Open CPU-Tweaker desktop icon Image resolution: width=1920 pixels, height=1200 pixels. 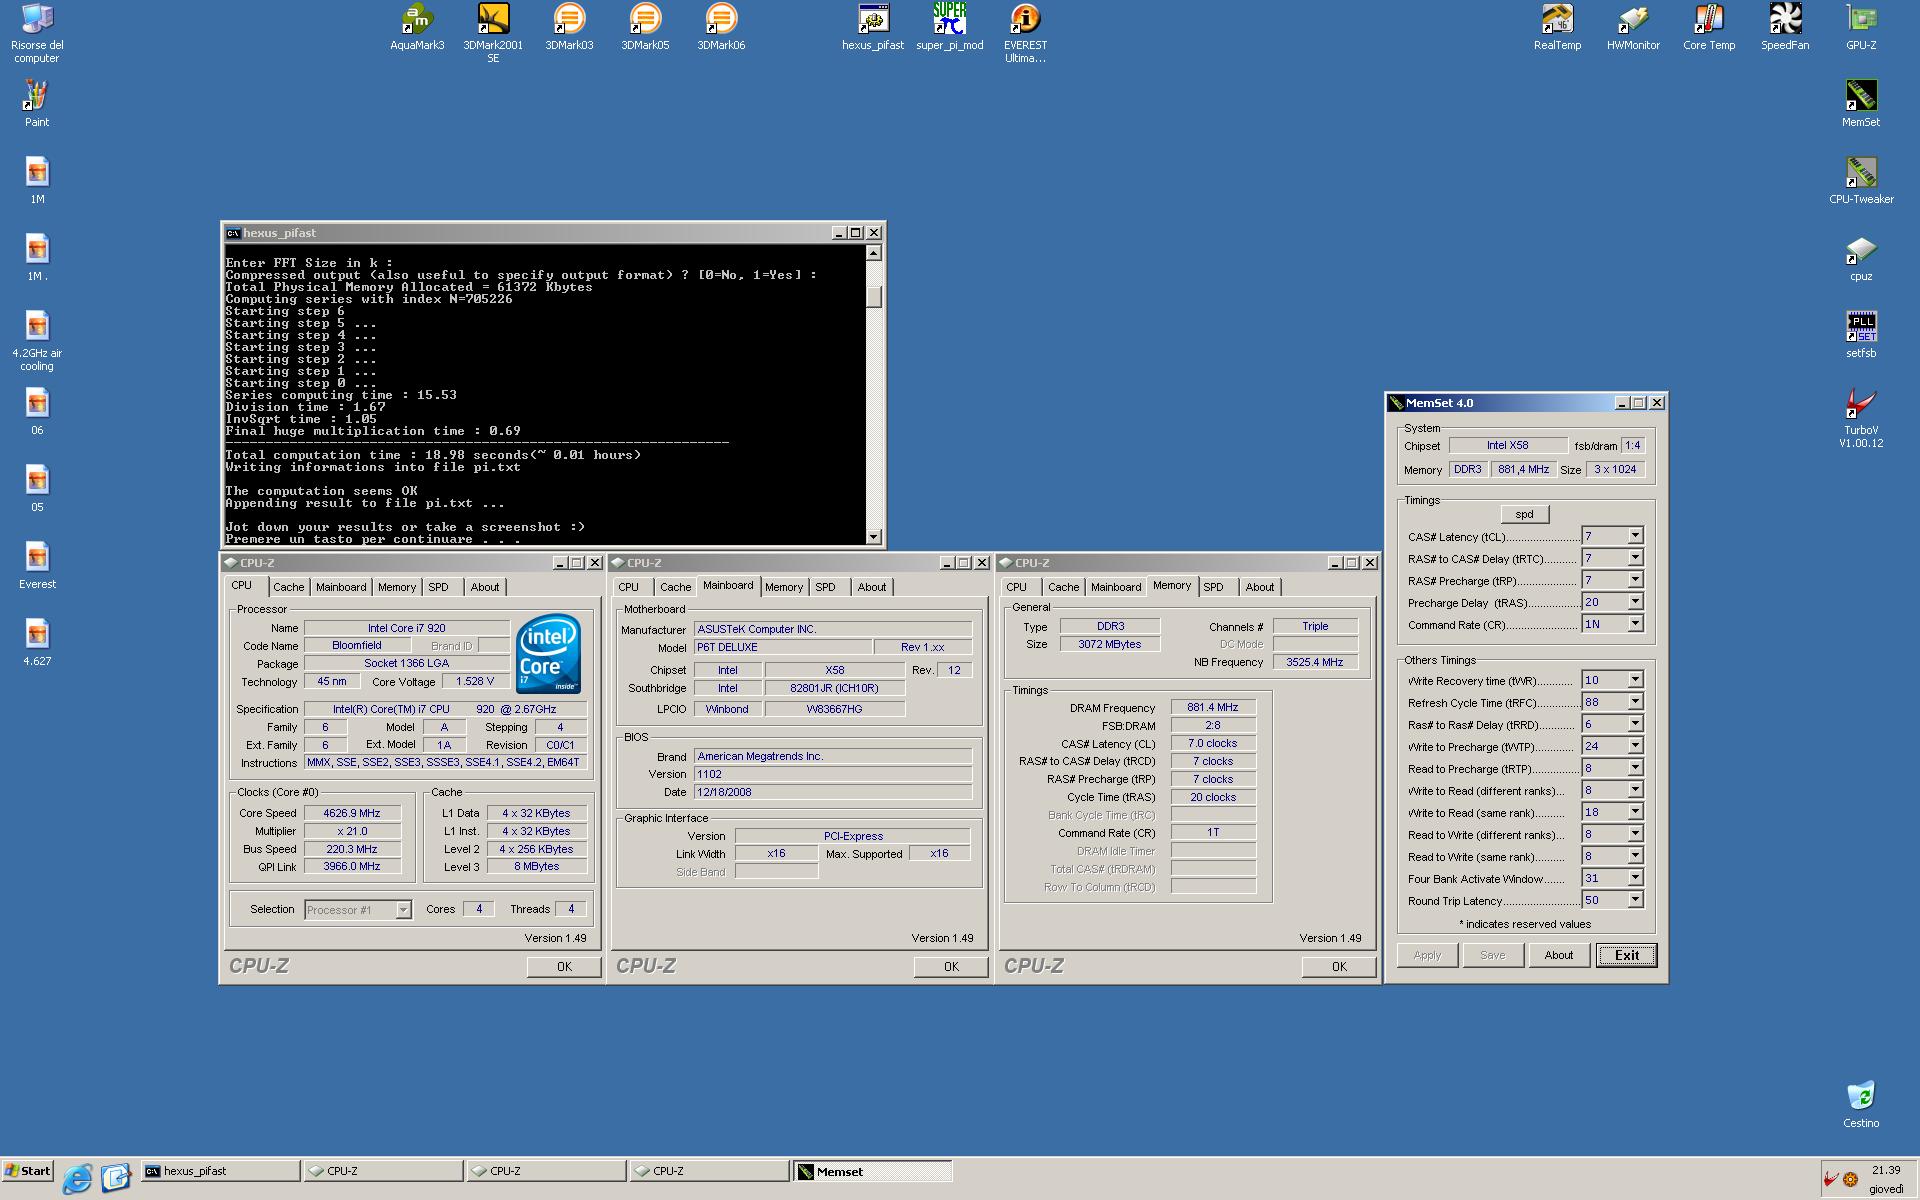[x=1861, y=180]
